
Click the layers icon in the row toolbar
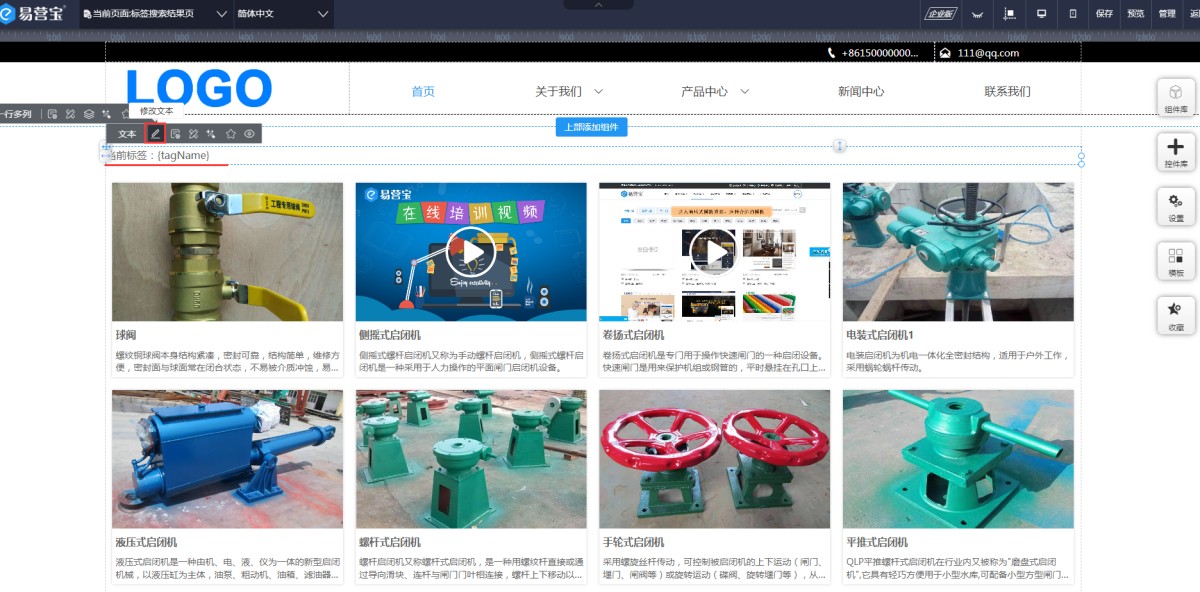(89, 114)
